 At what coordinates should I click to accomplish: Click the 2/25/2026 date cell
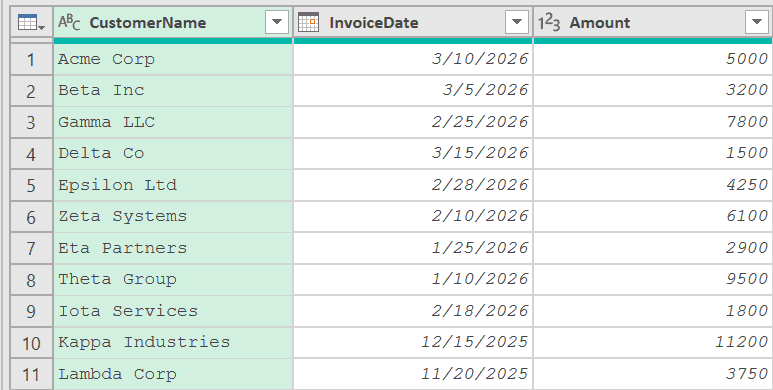(413, 122)
